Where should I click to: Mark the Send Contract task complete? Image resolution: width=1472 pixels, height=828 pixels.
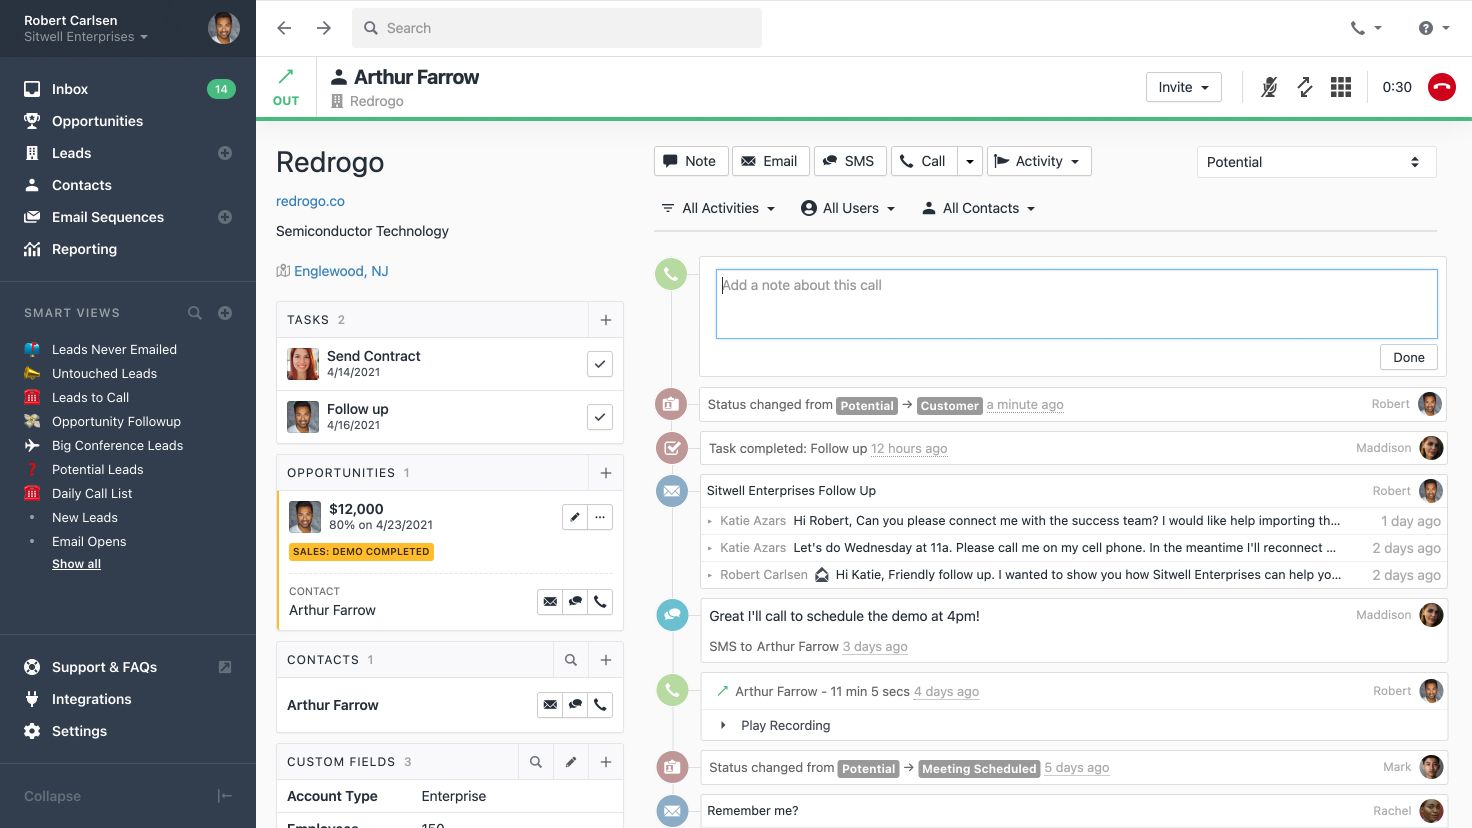point(599,364)
